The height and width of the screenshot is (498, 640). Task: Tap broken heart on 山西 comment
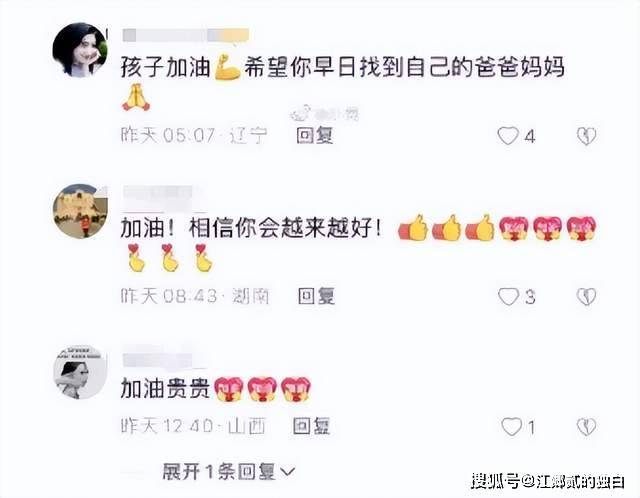587,427
